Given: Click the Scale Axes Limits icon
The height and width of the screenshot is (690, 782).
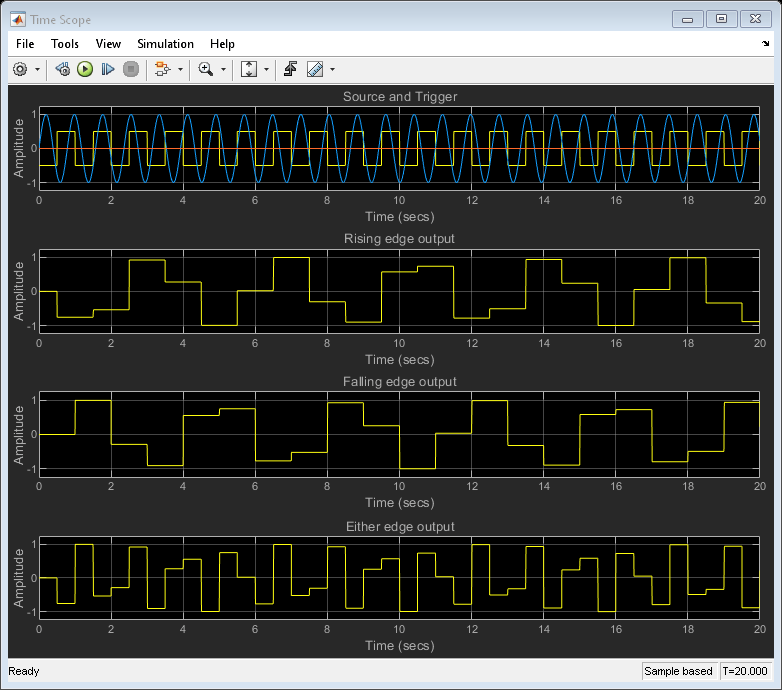Looking at the screenshot, I should click(249, 69).
